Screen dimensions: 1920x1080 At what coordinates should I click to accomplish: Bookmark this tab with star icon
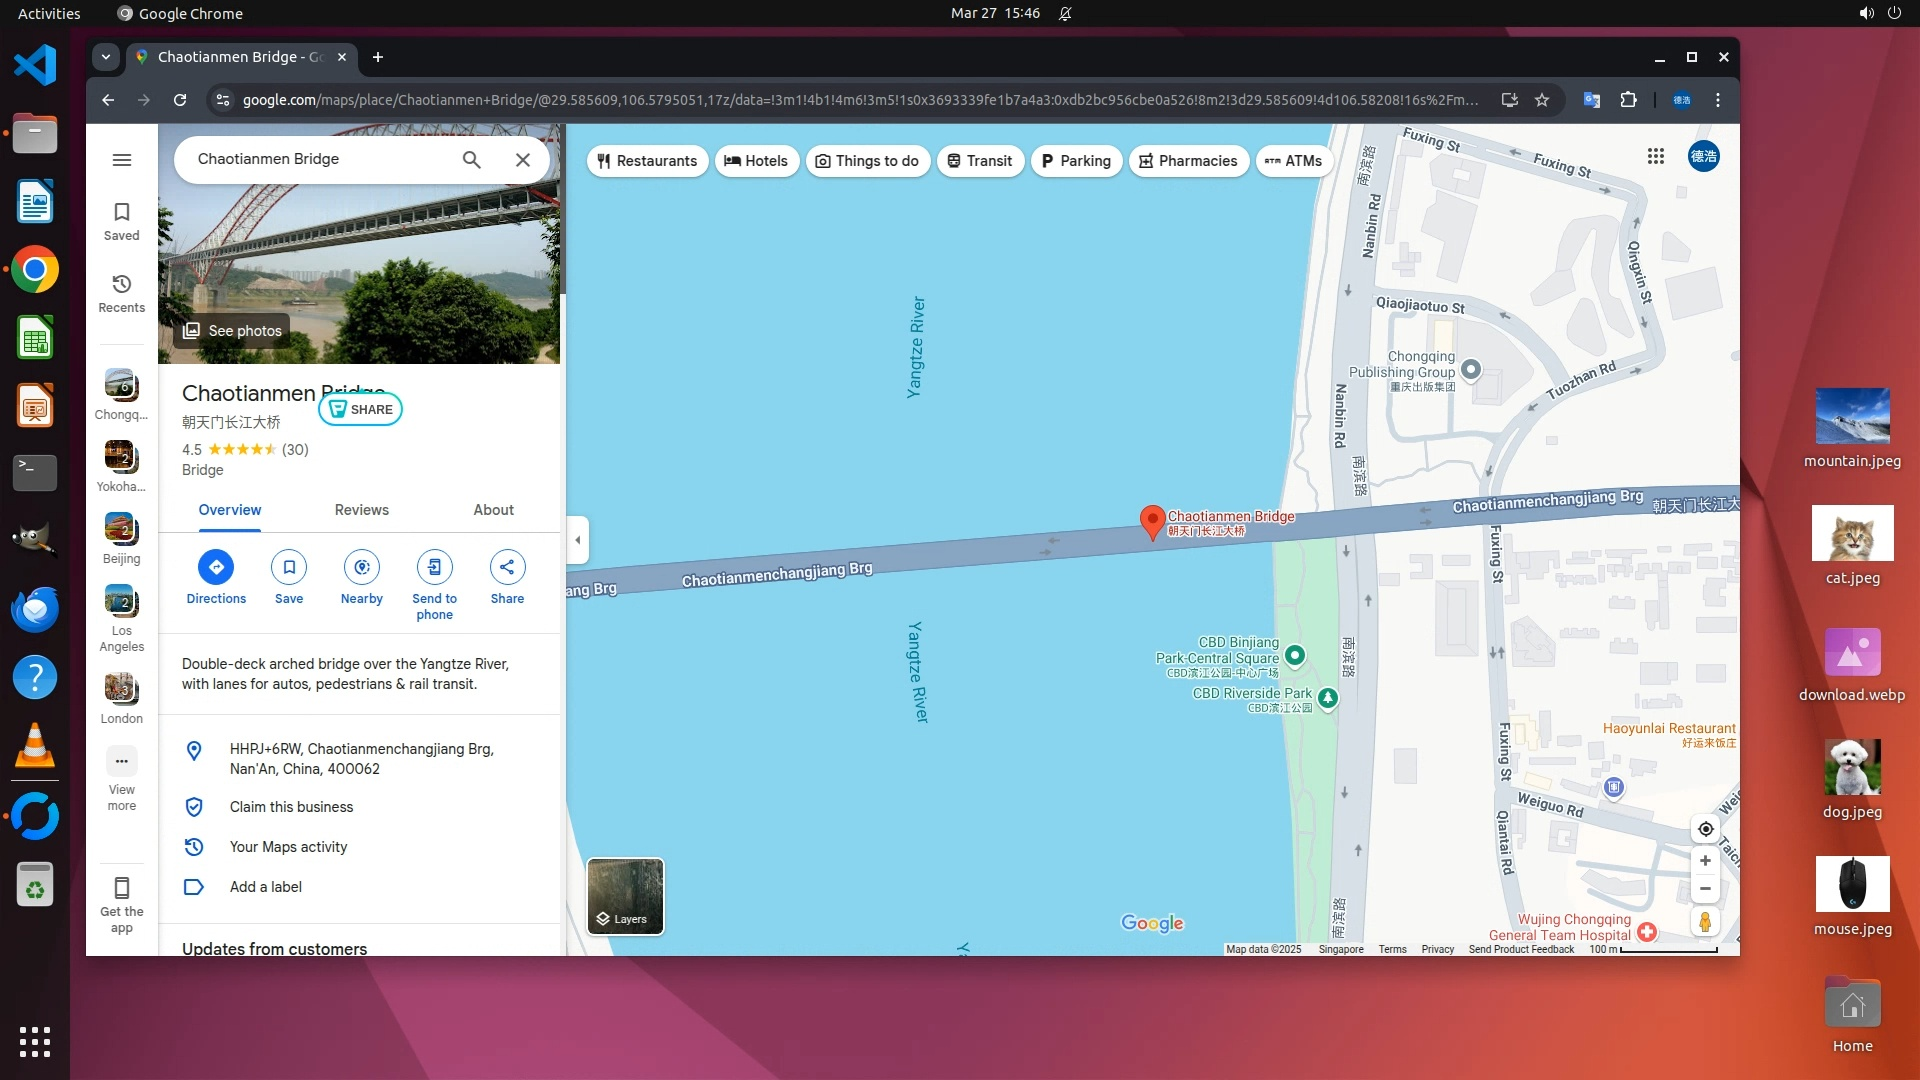click(1542, 100)
